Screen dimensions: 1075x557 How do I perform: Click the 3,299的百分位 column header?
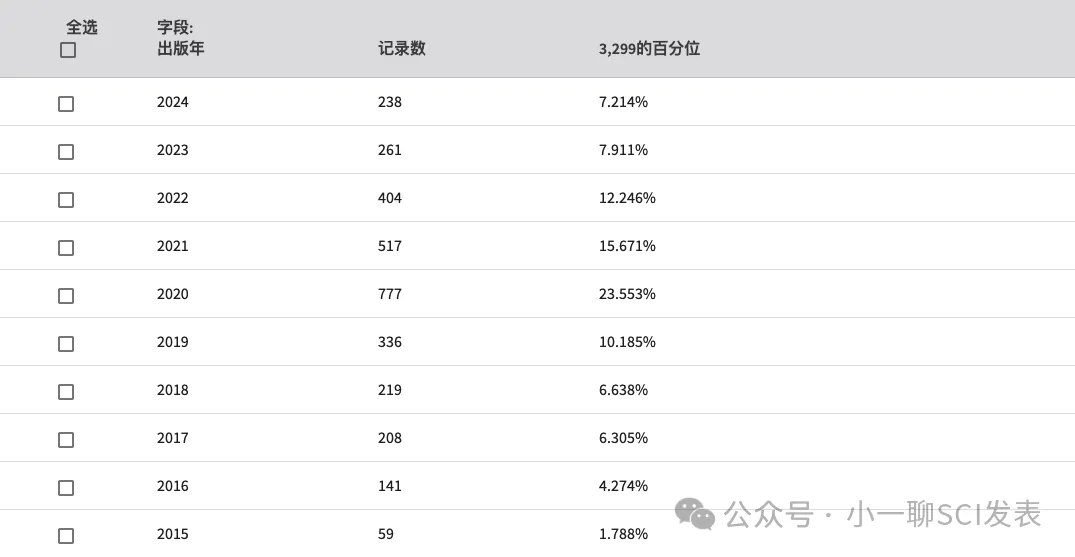[649, 48]
